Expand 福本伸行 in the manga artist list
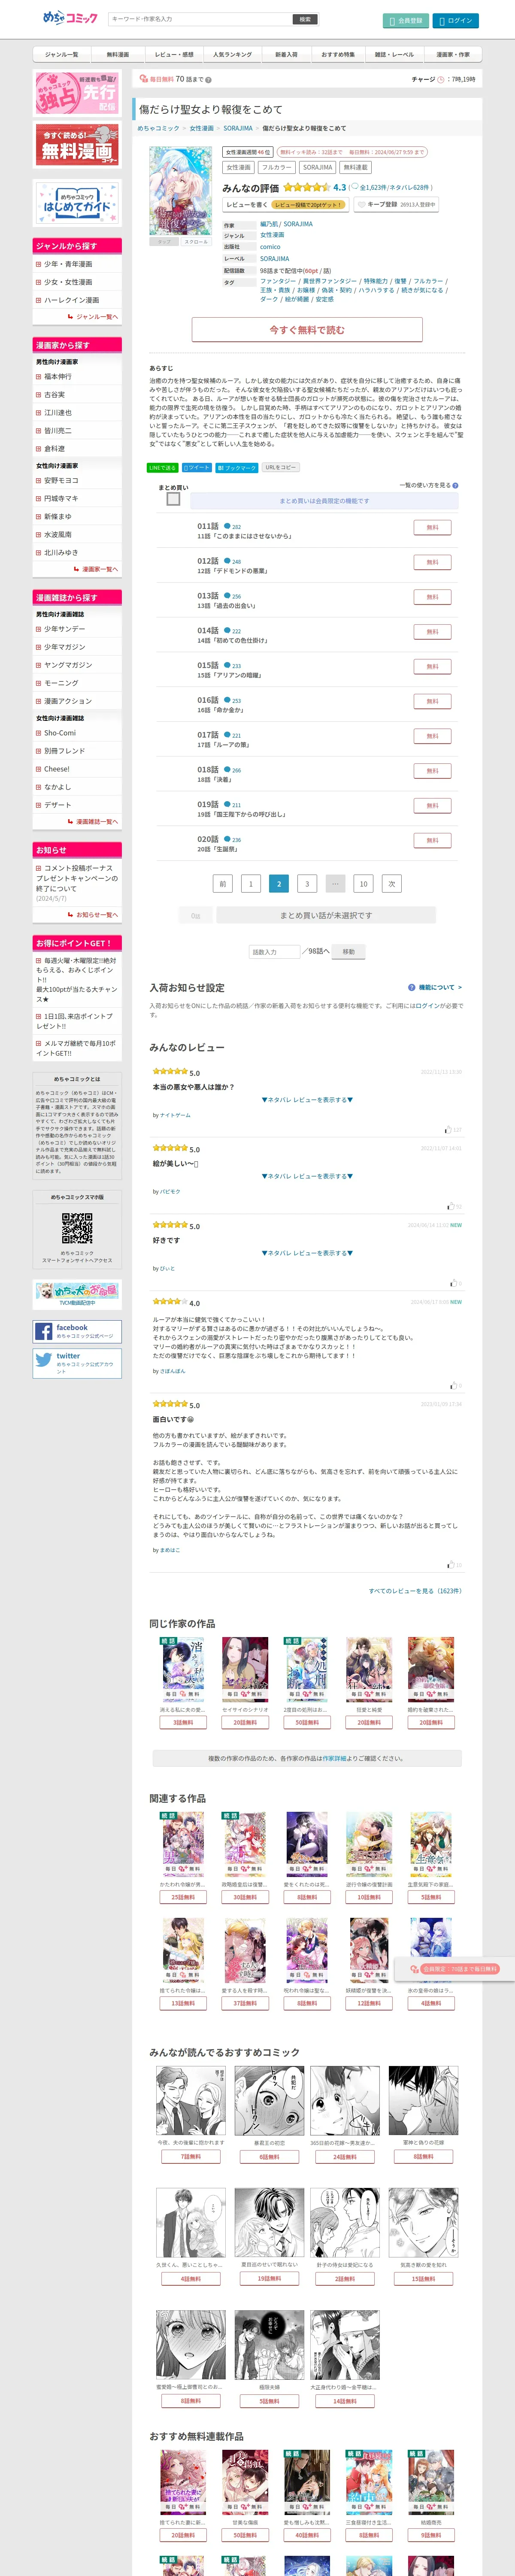 tap(77, 377)
